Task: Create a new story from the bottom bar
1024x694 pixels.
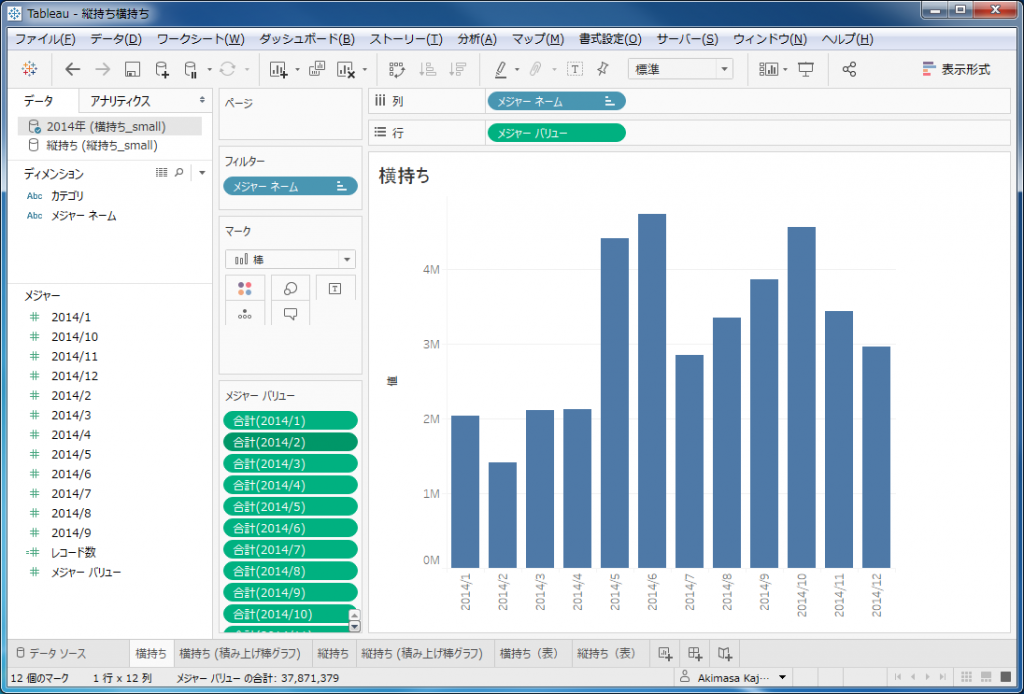Action: pyautogui.click(x=725, y=653)
